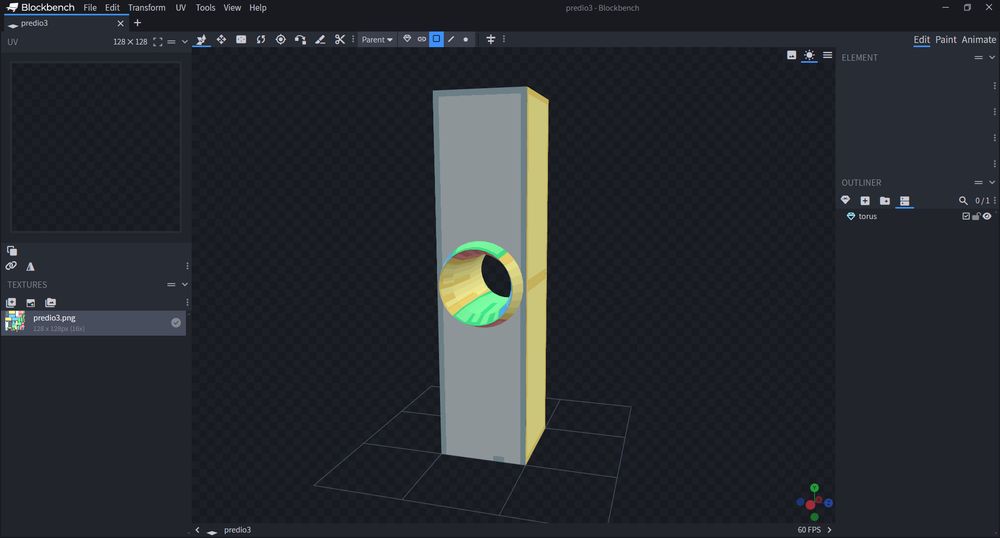
Task: Click the Add Mesh icon in Outliner
Action: point(846,201)
